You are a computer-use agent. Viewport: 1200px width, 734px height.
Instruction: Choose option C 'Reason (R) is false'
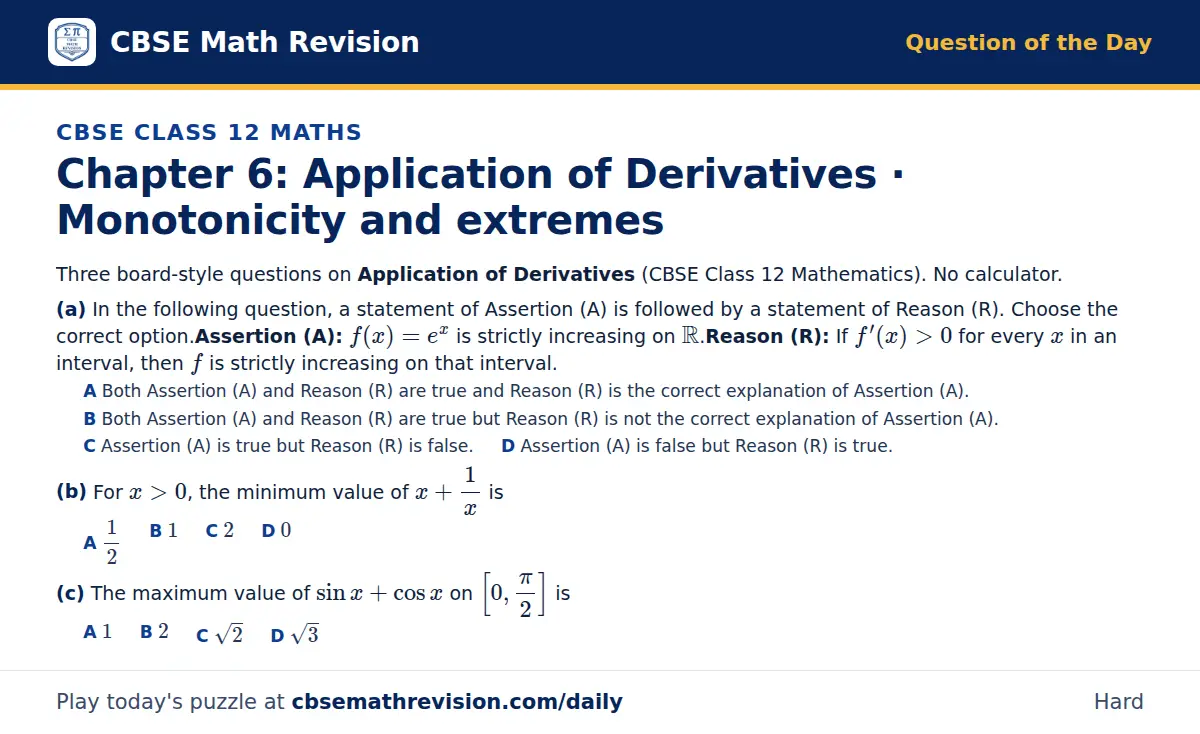tap(278, 446)
